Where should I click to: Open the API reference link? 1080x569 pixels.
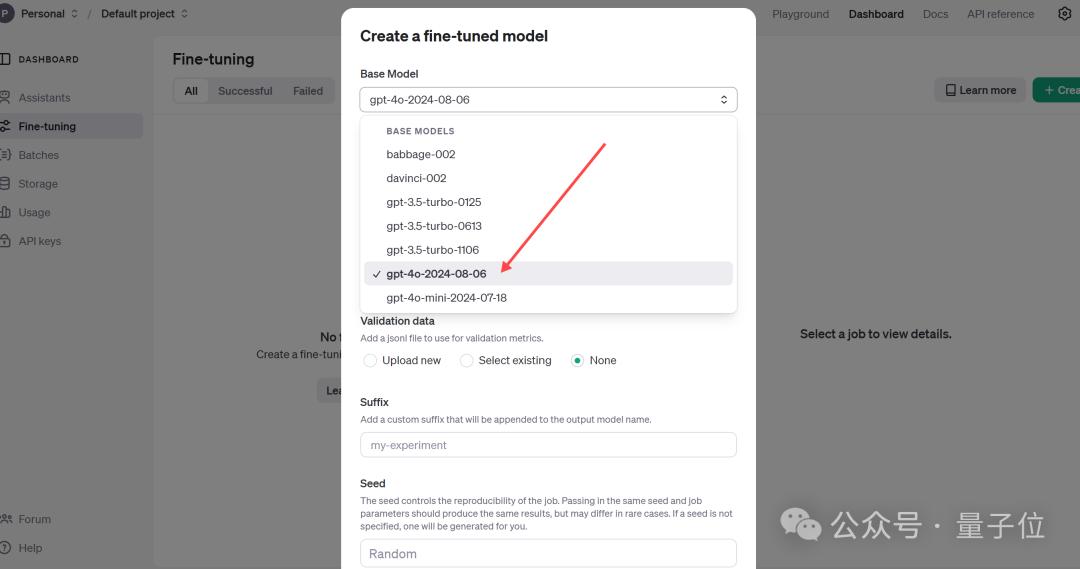1000,14
